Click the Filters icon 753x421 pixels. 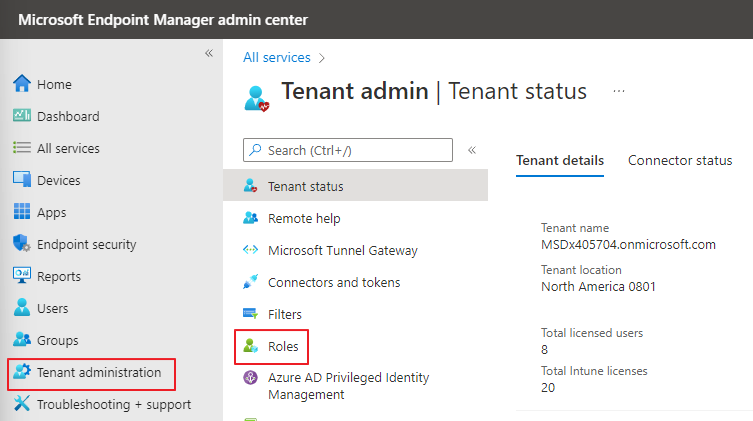click(250, 313)
